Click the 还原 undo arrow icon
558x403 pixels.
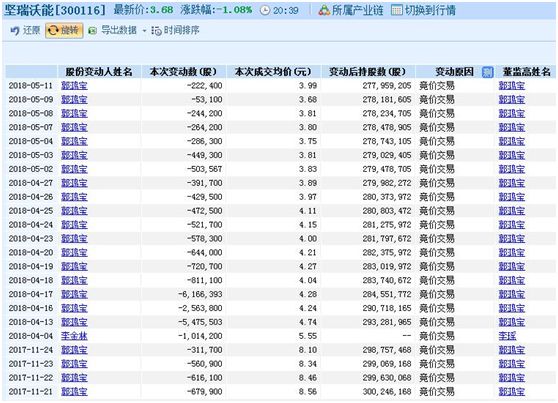tap(15, 31)
